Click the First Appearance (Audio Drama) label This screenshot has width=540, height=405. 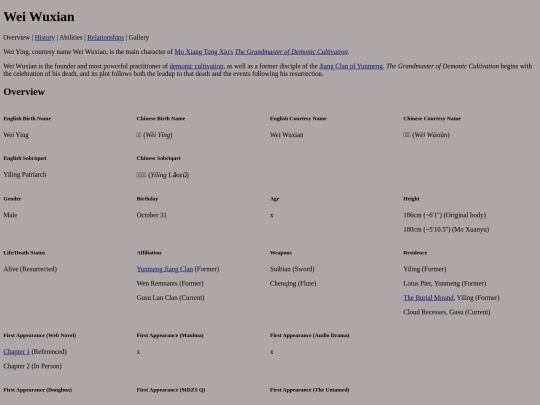[310, 335]
